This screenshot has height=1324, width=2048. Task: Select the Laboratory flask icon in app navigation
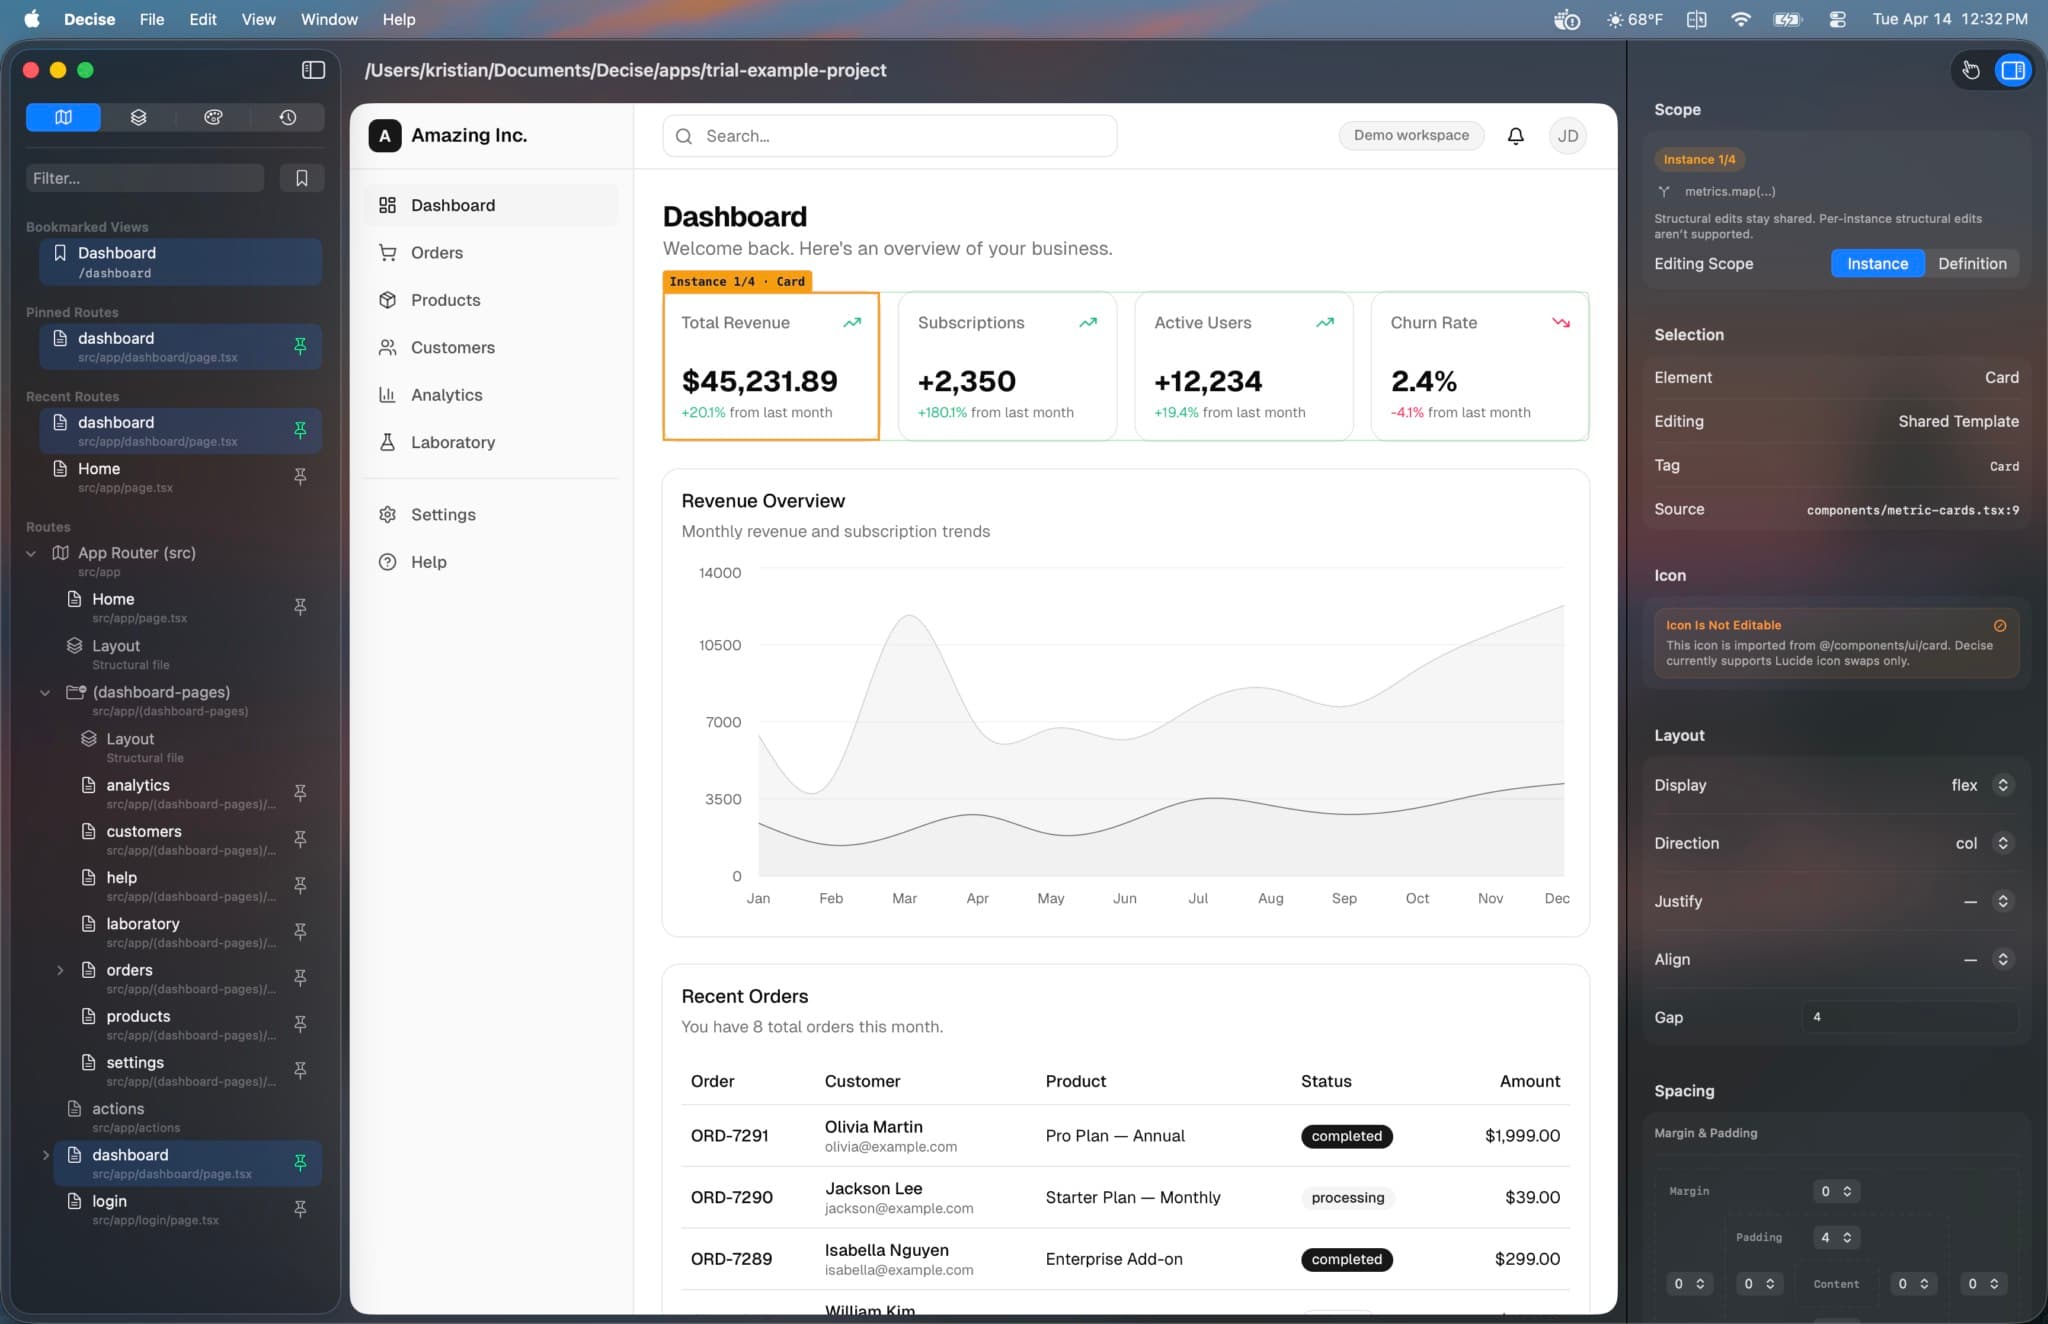pyautogui.click(x=389, y=441)
